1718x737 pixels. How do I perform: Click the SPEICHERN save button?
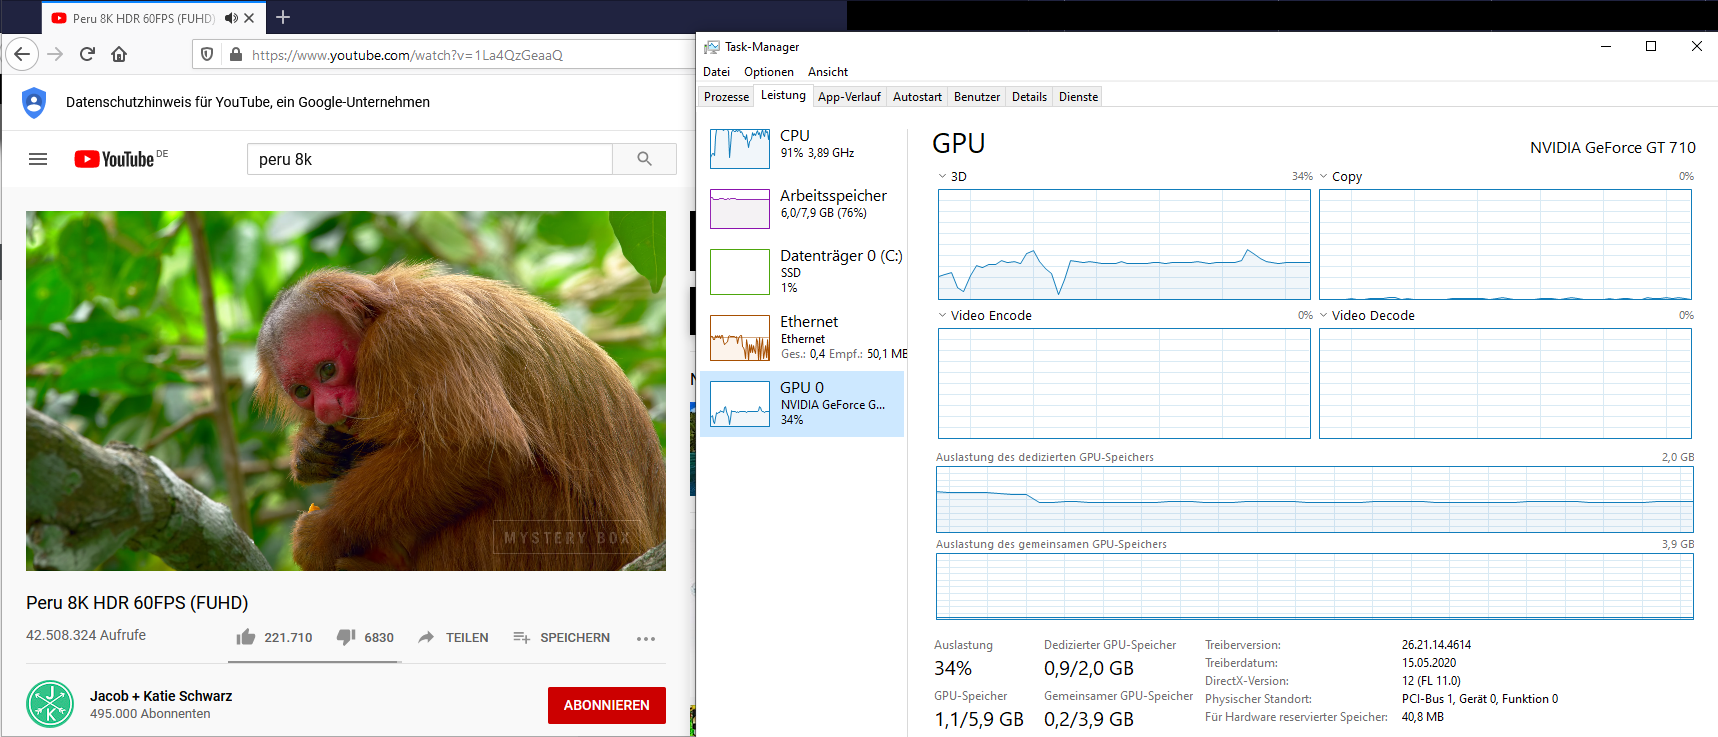click(561, 637)
